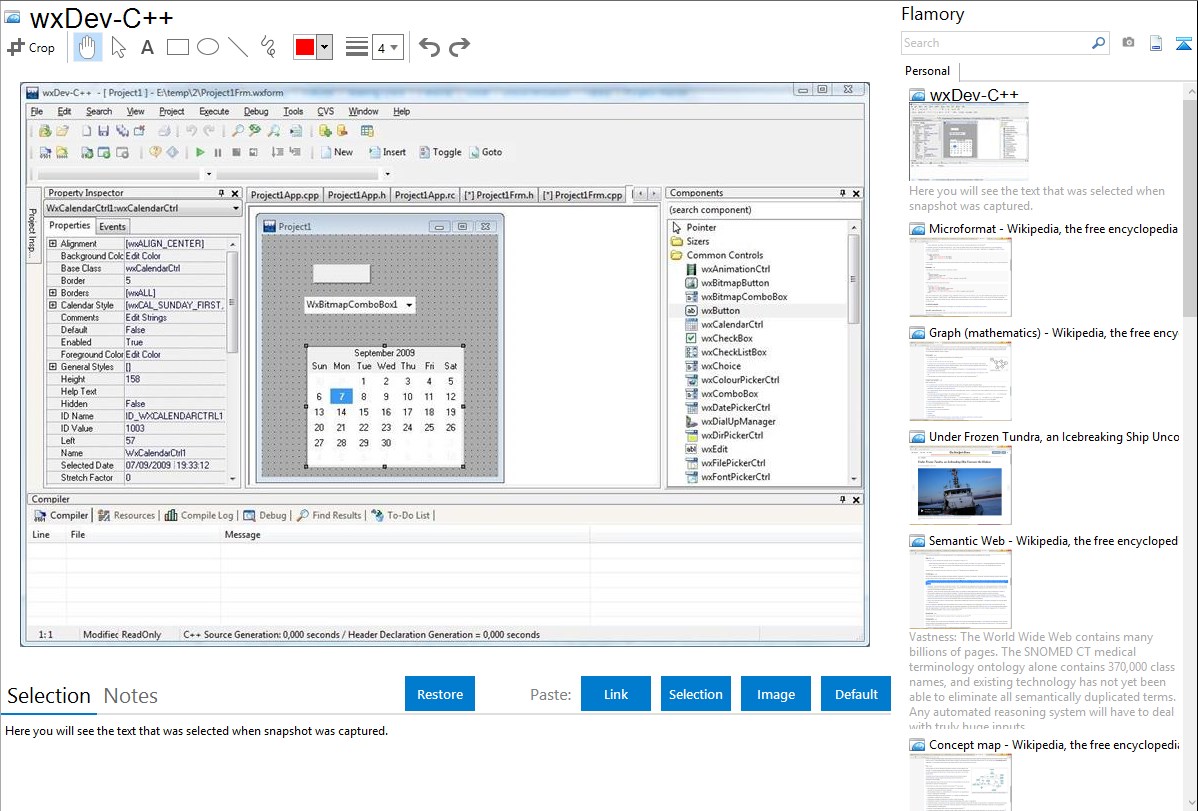Open the WxCalendarCtrl1:wxCalendarCtrl combo box
Image resolution: width=1198 pixels, height=811 pixels.
[x=142, y=208]
